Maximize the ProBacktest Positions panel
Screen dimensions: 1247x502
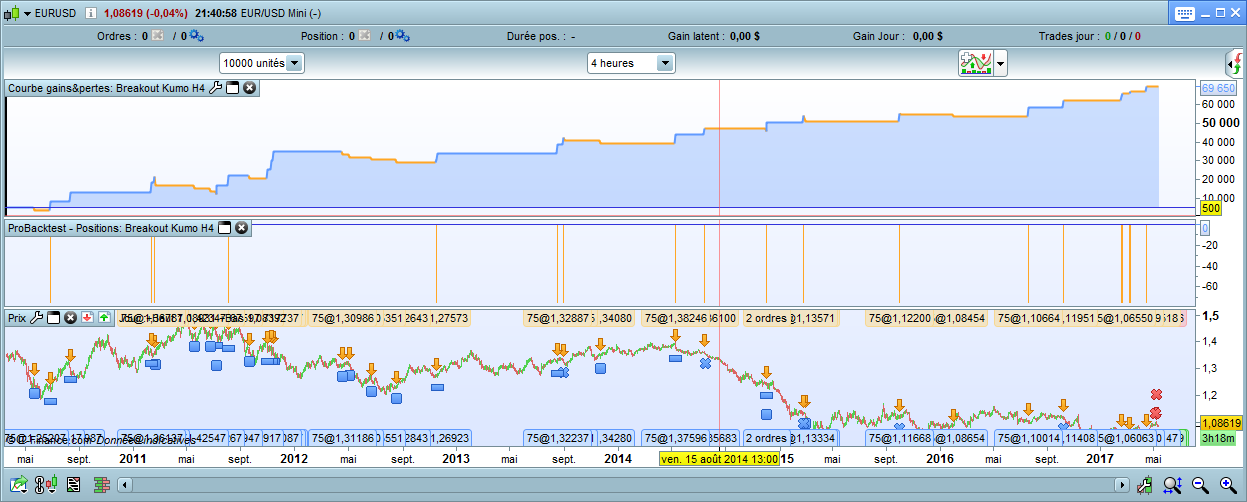click(x=225, y=228)
